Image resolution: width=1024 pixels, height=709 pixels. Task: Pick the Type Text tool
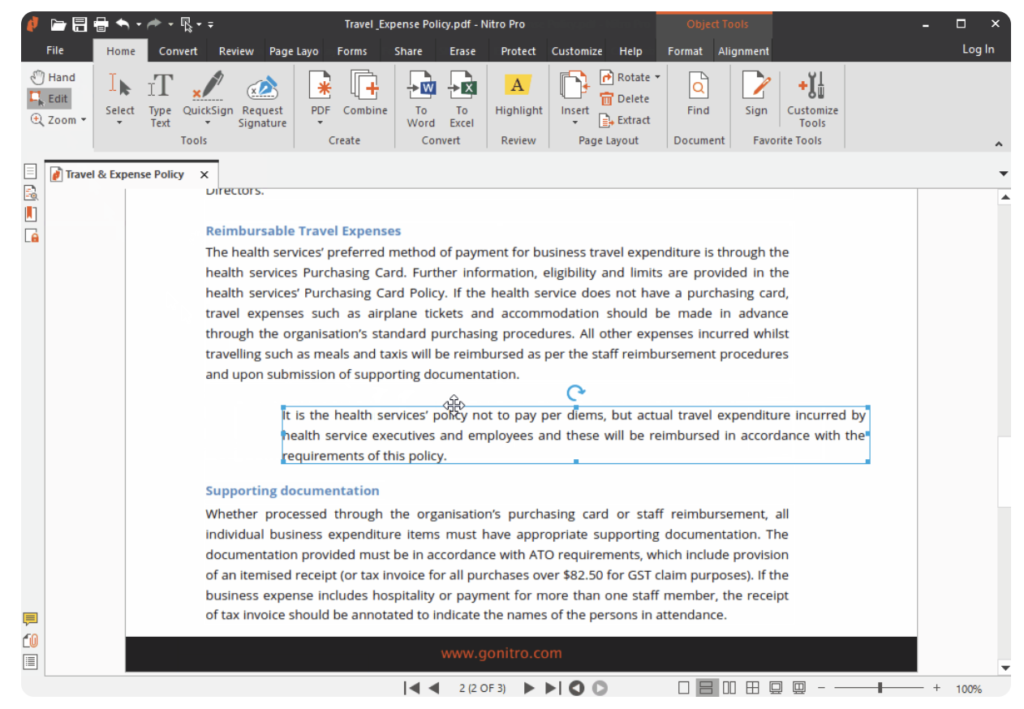click(160, 99)
